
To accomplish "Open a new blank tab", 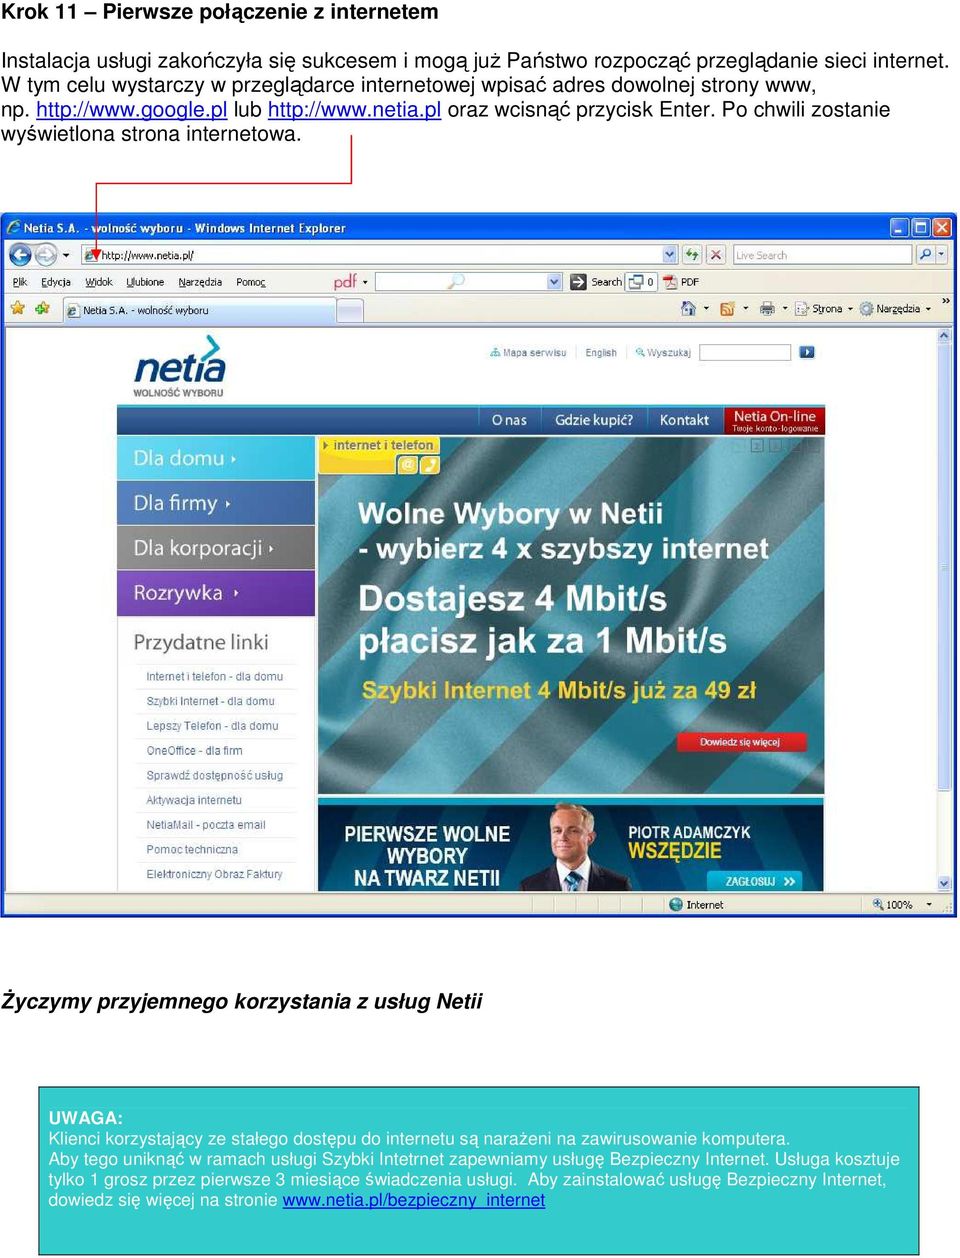I will [x=350, y=311].
